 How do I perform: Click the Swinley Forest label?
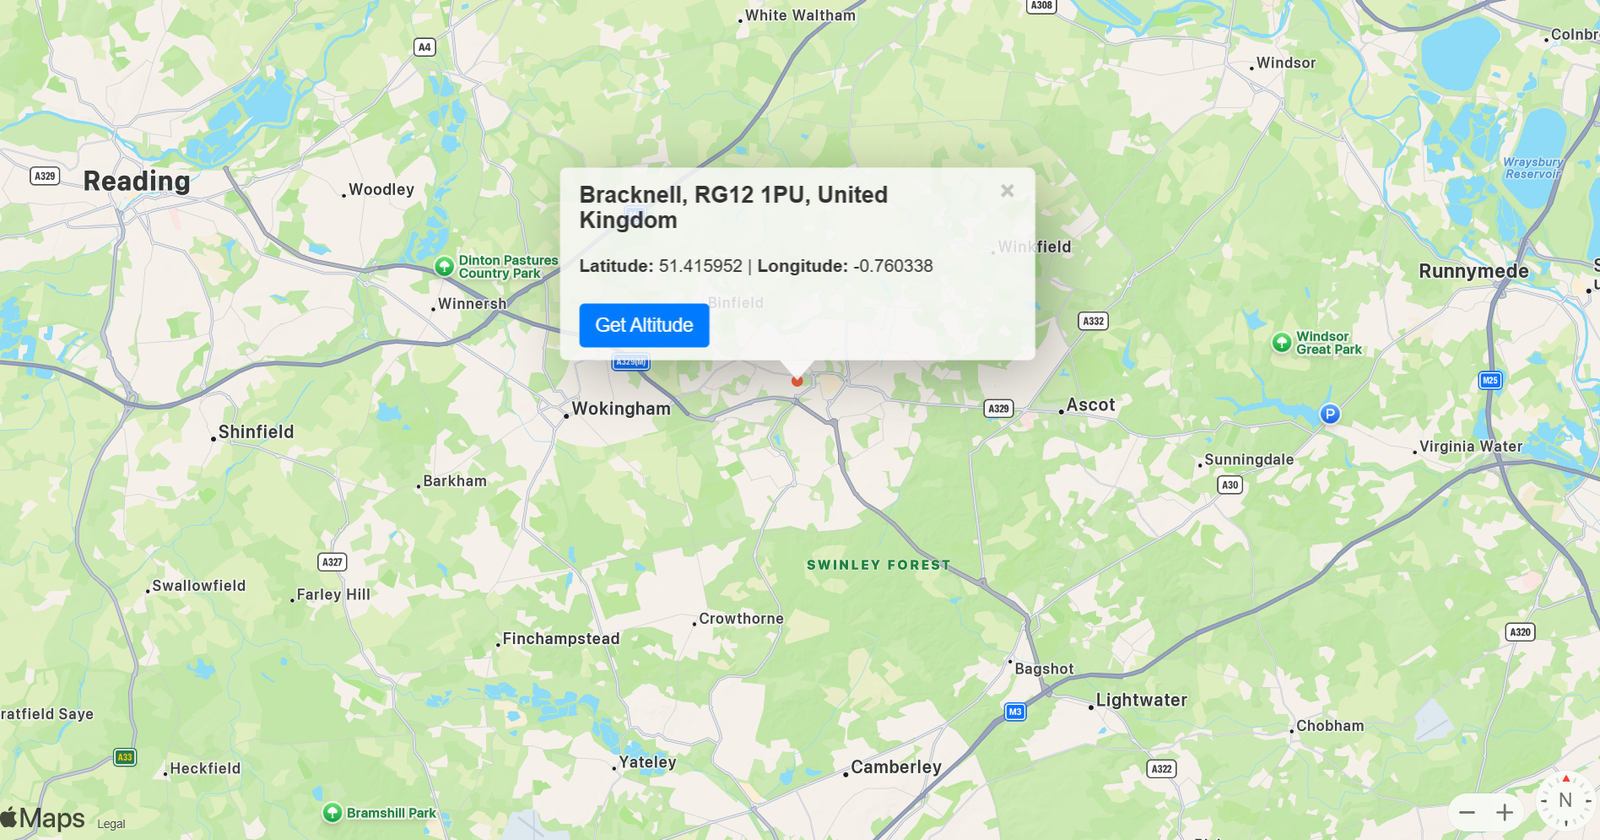click(879, 565)
